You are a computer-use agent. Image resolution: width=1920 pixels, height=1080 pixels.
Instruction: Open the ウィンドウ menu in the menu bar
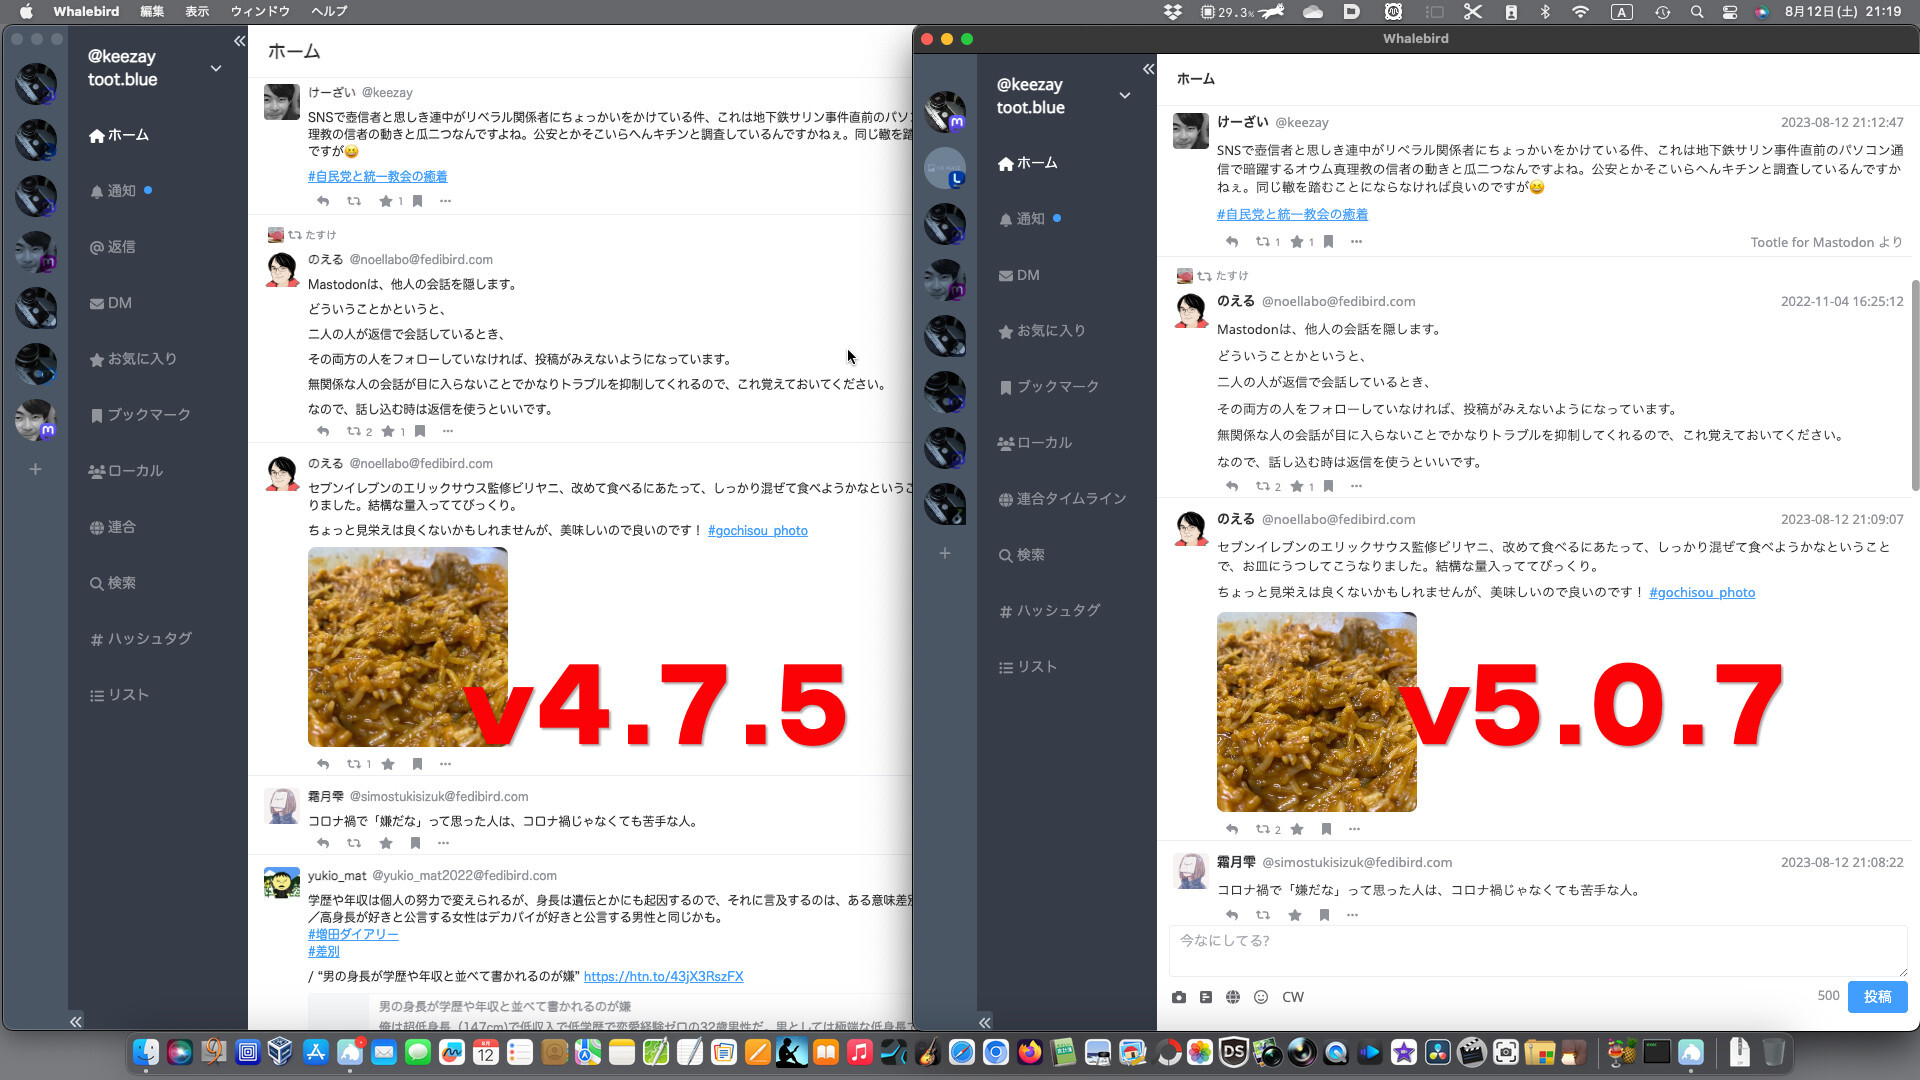pyautogui.click(x=260, y=11)
